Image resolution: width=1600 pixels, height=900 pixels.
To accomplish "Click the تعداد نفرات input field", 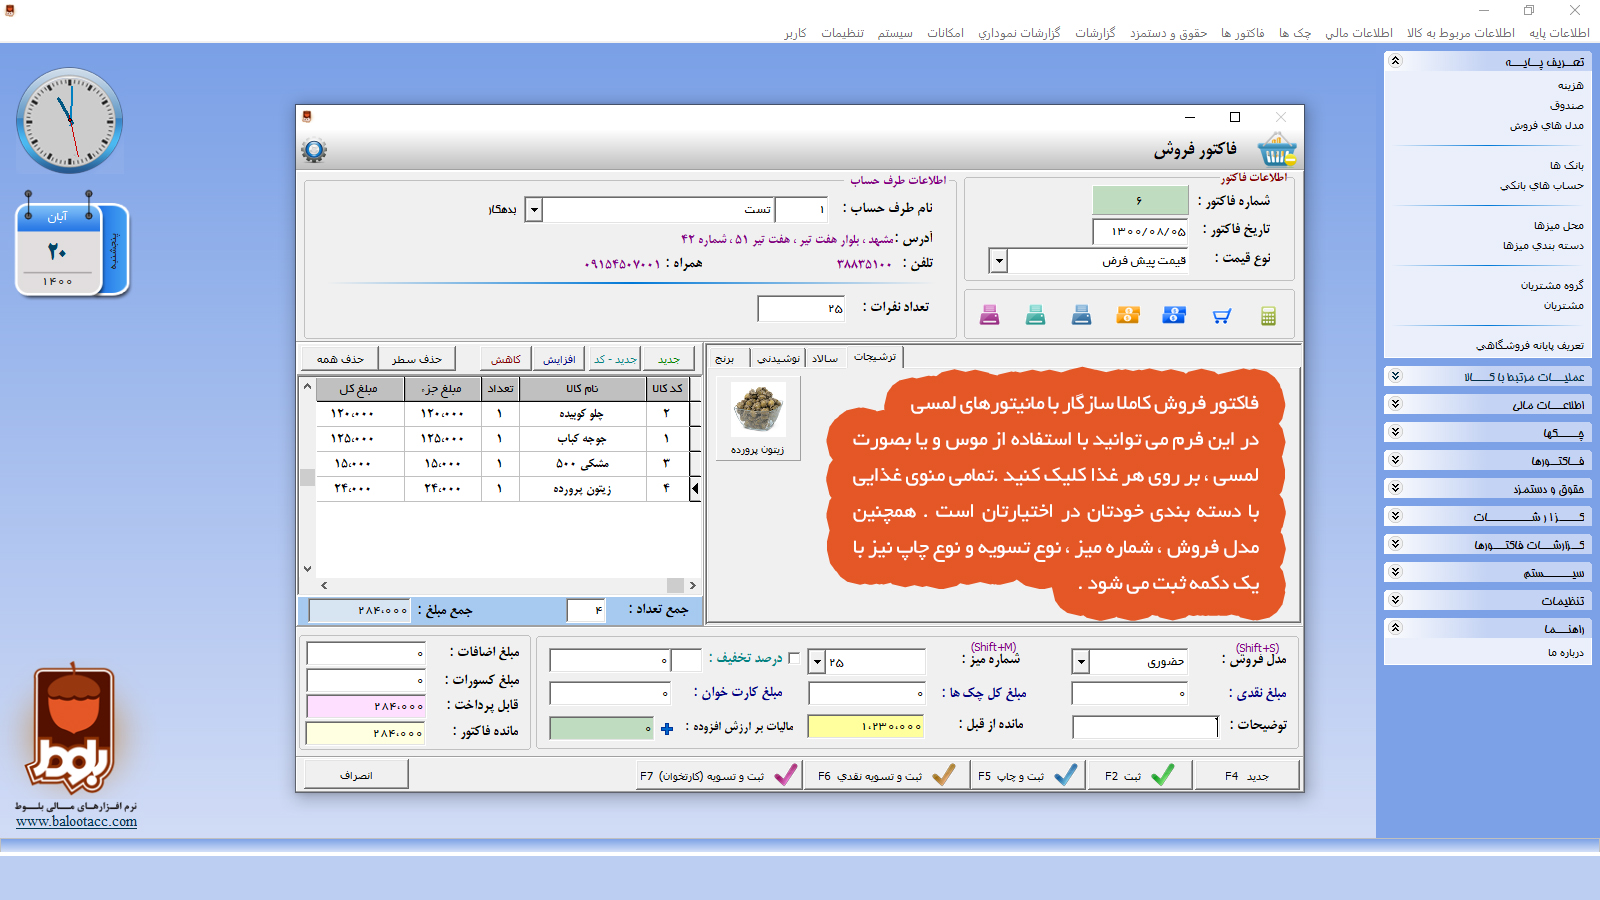I will [x=801, y=309].
